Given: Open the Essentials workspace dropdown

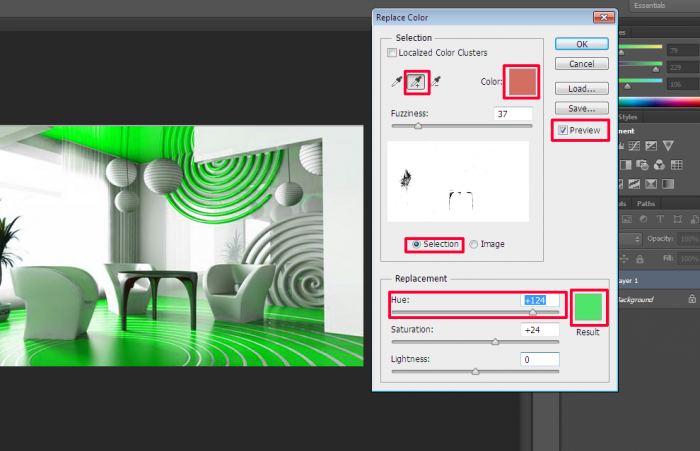Looking at the screenshot, I should pyautogui.click(x=664, y=6).
